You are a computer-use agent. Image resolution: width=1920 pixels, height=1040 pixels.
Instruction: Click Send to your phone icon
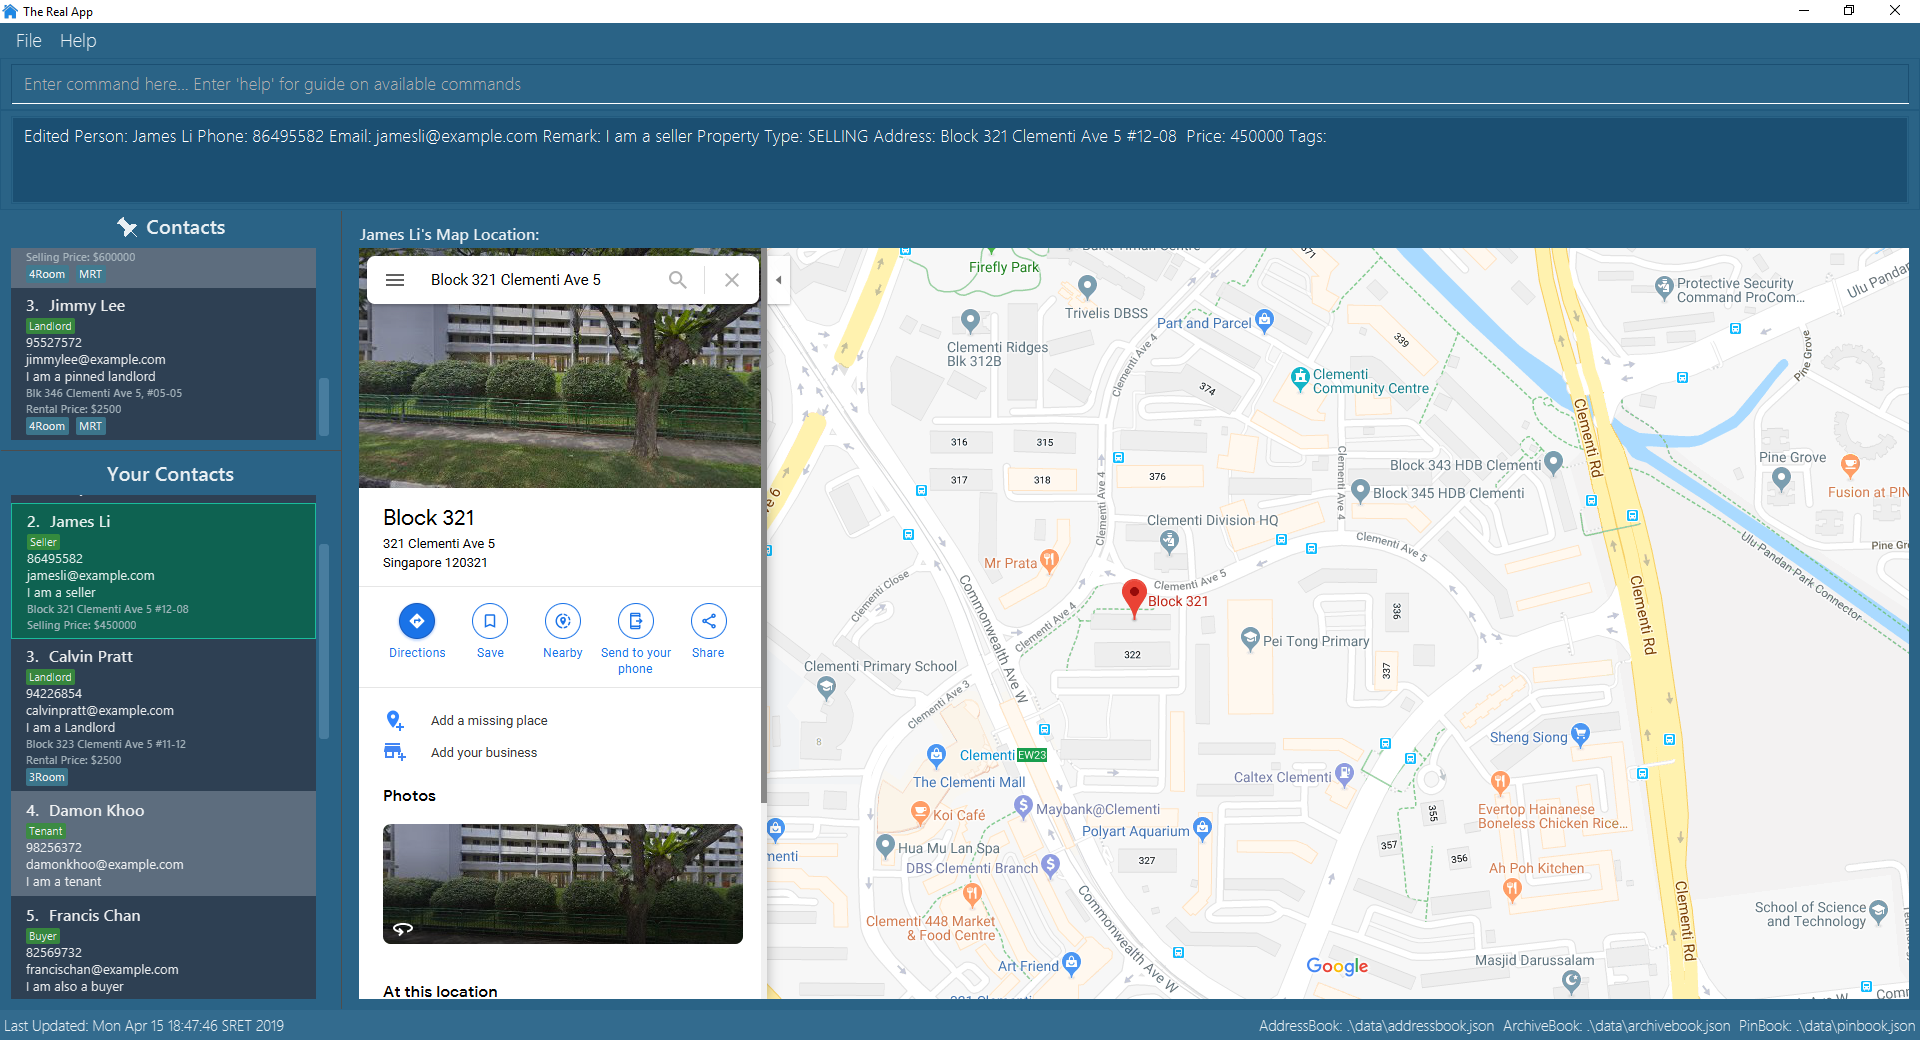coord(636,621)
